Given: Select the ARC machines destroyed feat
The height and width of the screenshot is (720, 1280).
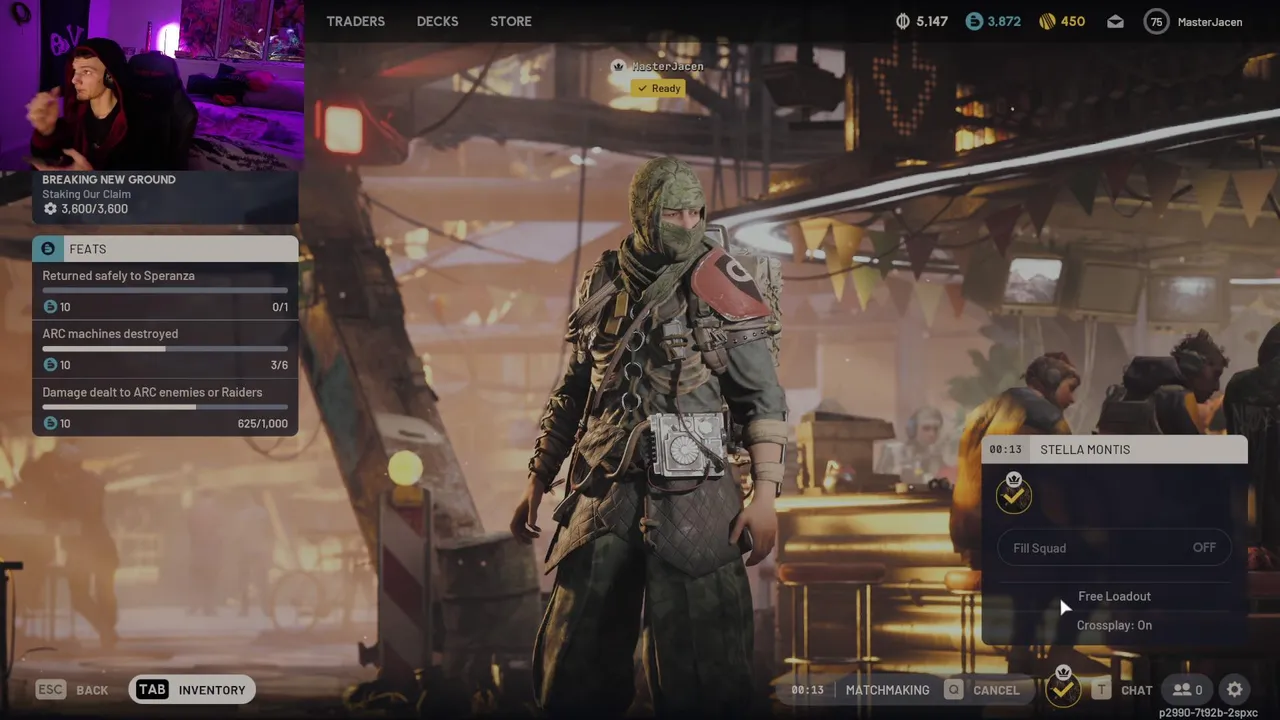Looking at the screenshot, I should (165, 349).
